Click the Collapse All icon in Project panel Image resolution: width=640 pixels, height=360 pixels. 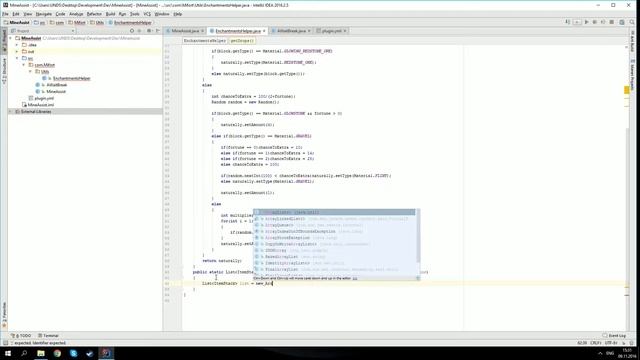point(140,31)
